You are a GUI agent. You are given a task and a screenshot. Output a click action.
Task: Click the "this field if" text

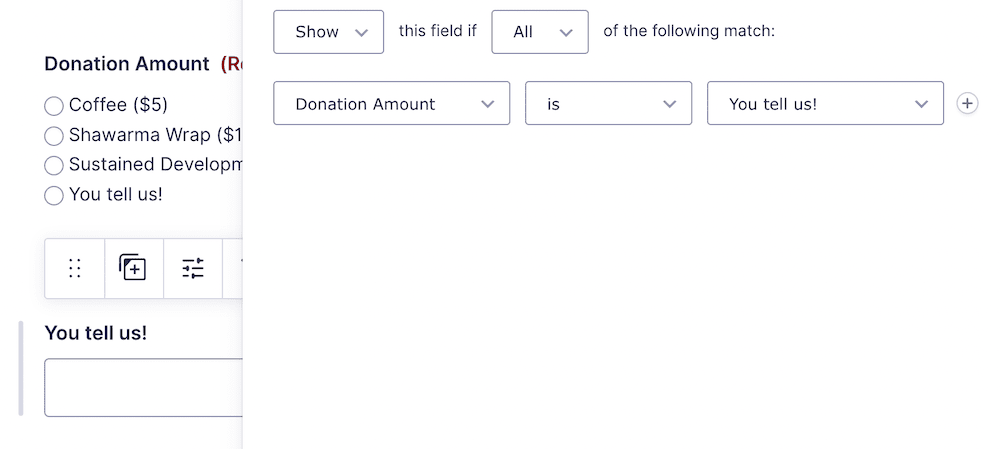click(438, 31)
